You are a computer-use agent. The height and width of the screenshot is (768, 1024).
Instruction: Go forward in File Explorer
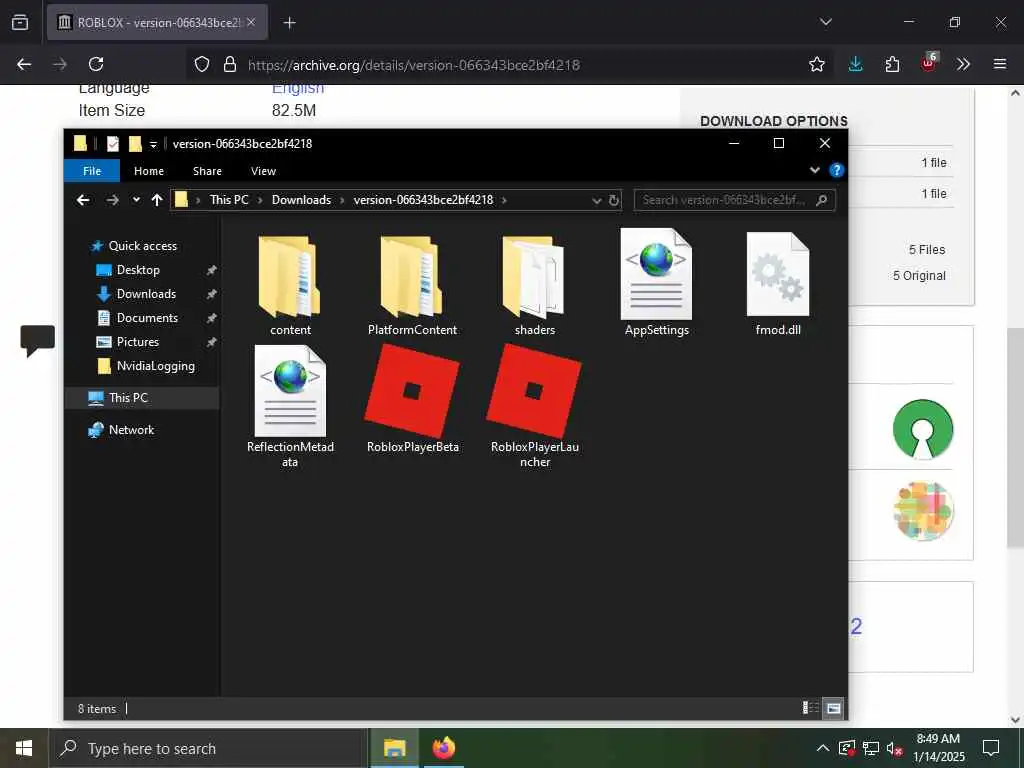112,200
